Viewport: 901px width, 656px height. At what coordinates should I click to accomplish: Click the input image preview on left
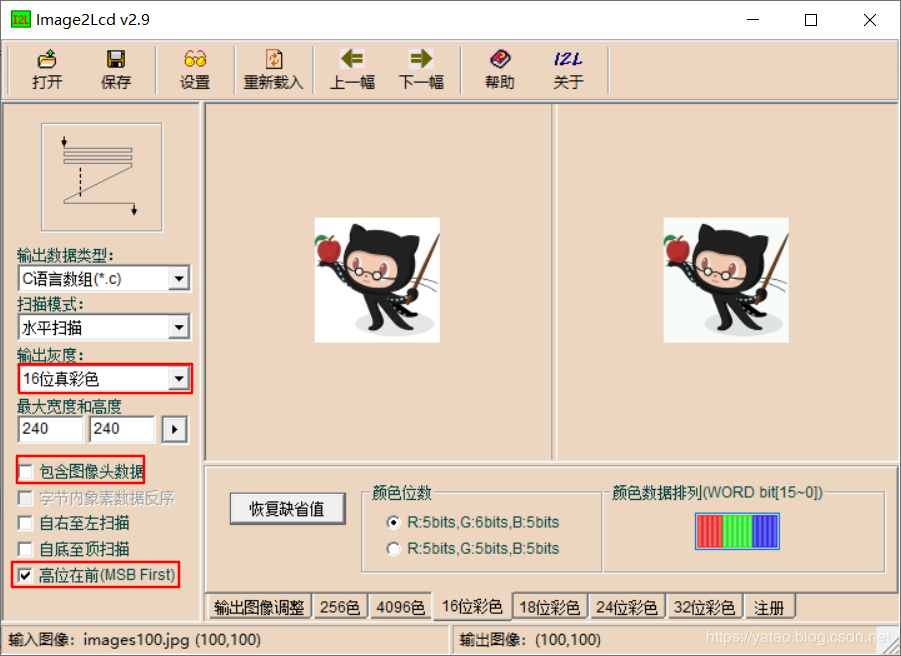pos(377,280)
